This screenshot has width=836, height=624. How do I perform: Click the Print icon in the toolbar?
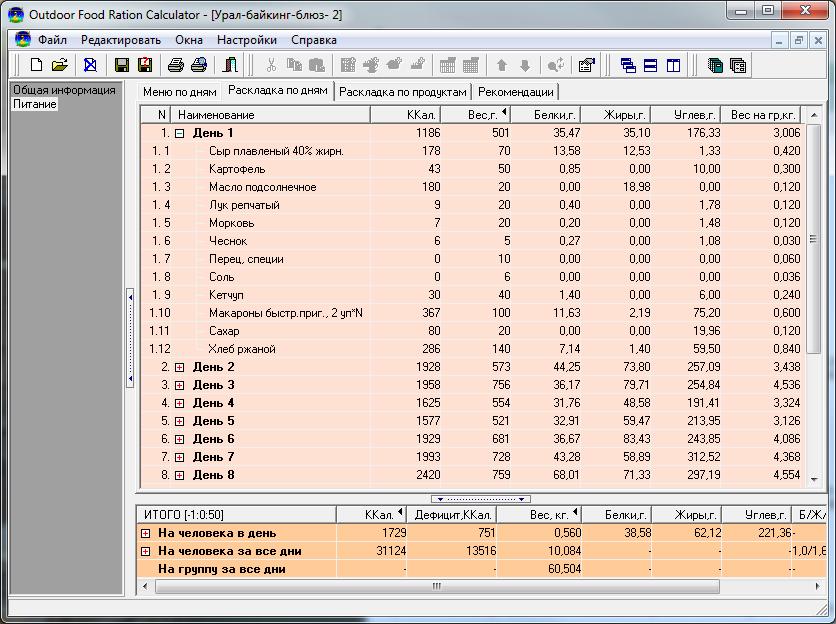tap(176, 66)
